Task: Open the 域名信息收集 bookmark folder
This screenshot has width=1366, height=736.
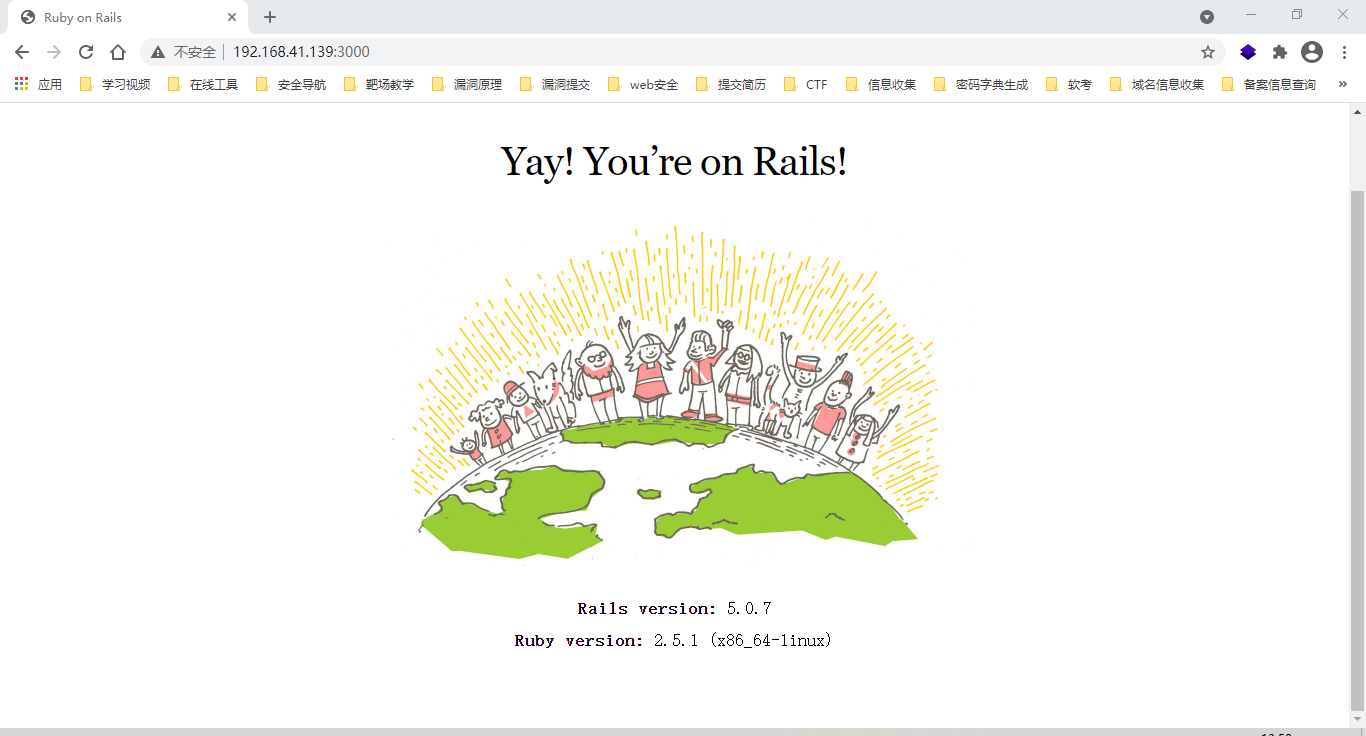Action: click(x=1157, y=84)
